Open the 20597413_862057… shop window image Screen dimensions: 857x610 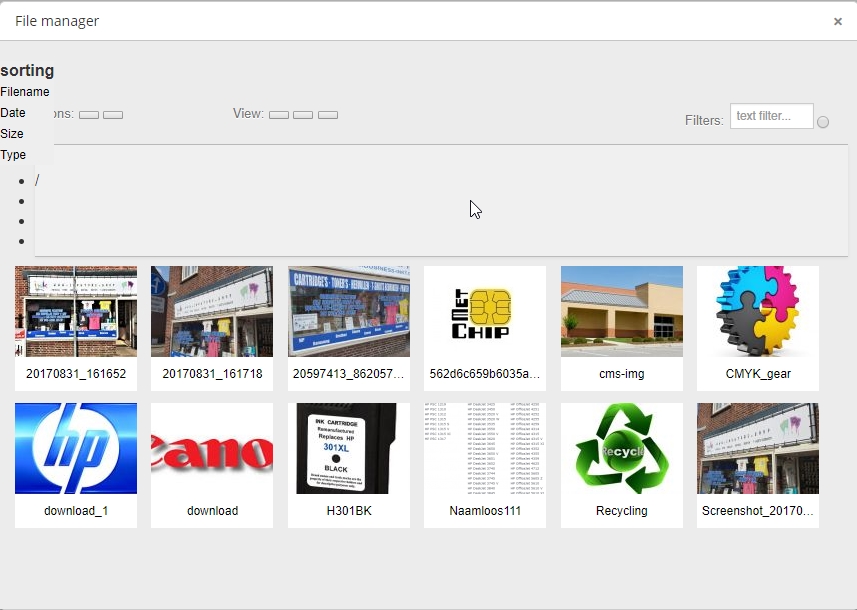pos(349,312)
